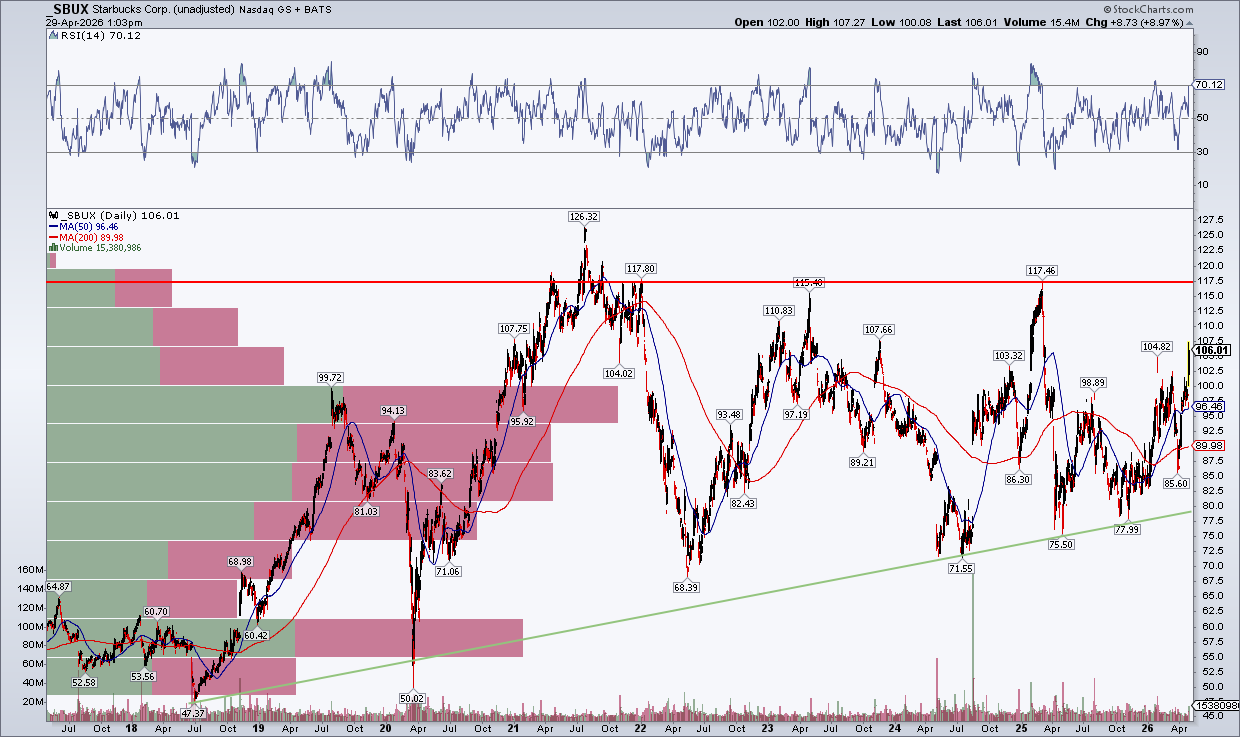Click the green Volume histogram icon

(x=52, y=248)
